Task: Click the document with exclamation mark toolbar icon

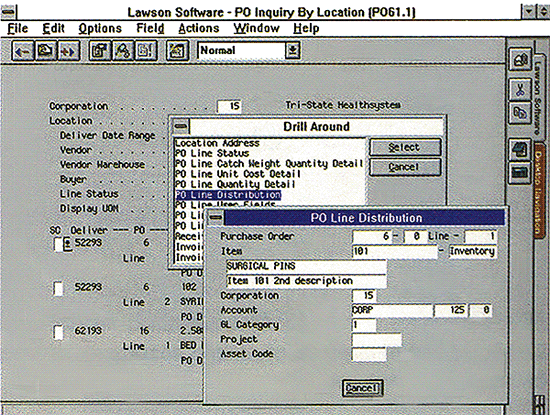Action: coord(146,51)
